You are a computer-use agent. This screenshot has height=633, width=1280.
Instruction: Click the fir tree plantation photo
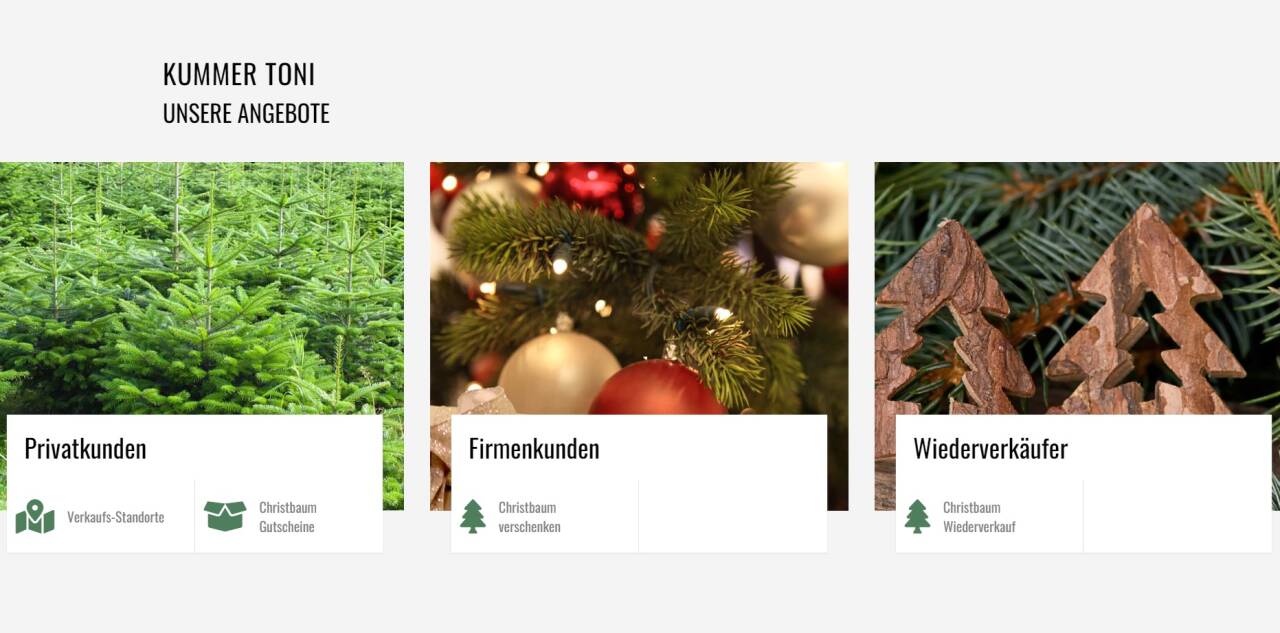coord(202,288)
